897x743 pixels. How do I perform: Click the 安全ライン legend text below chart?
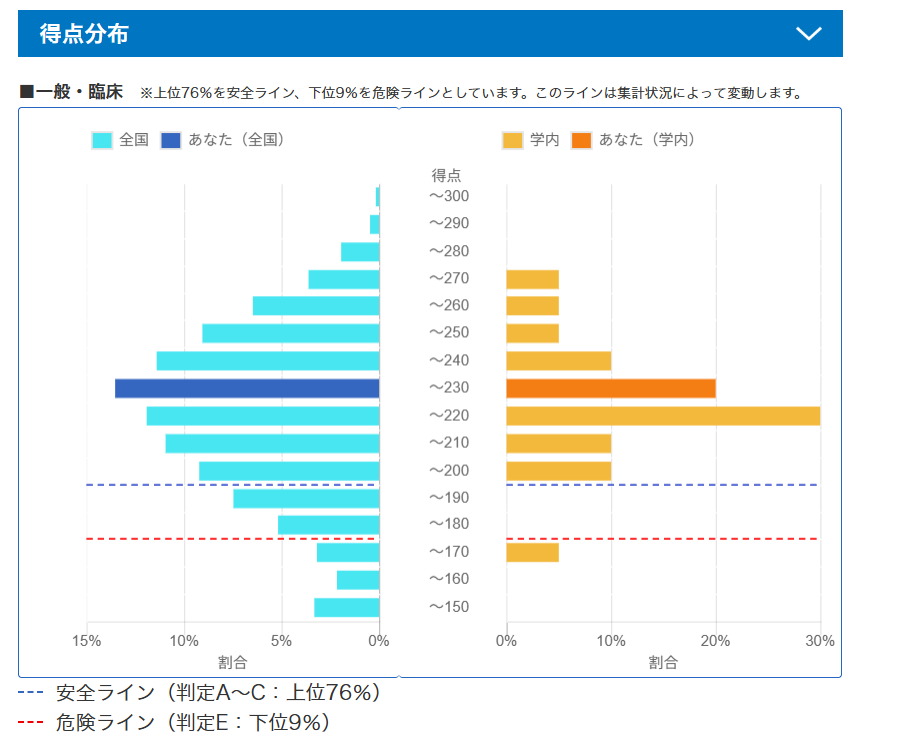tap(218, 692)
